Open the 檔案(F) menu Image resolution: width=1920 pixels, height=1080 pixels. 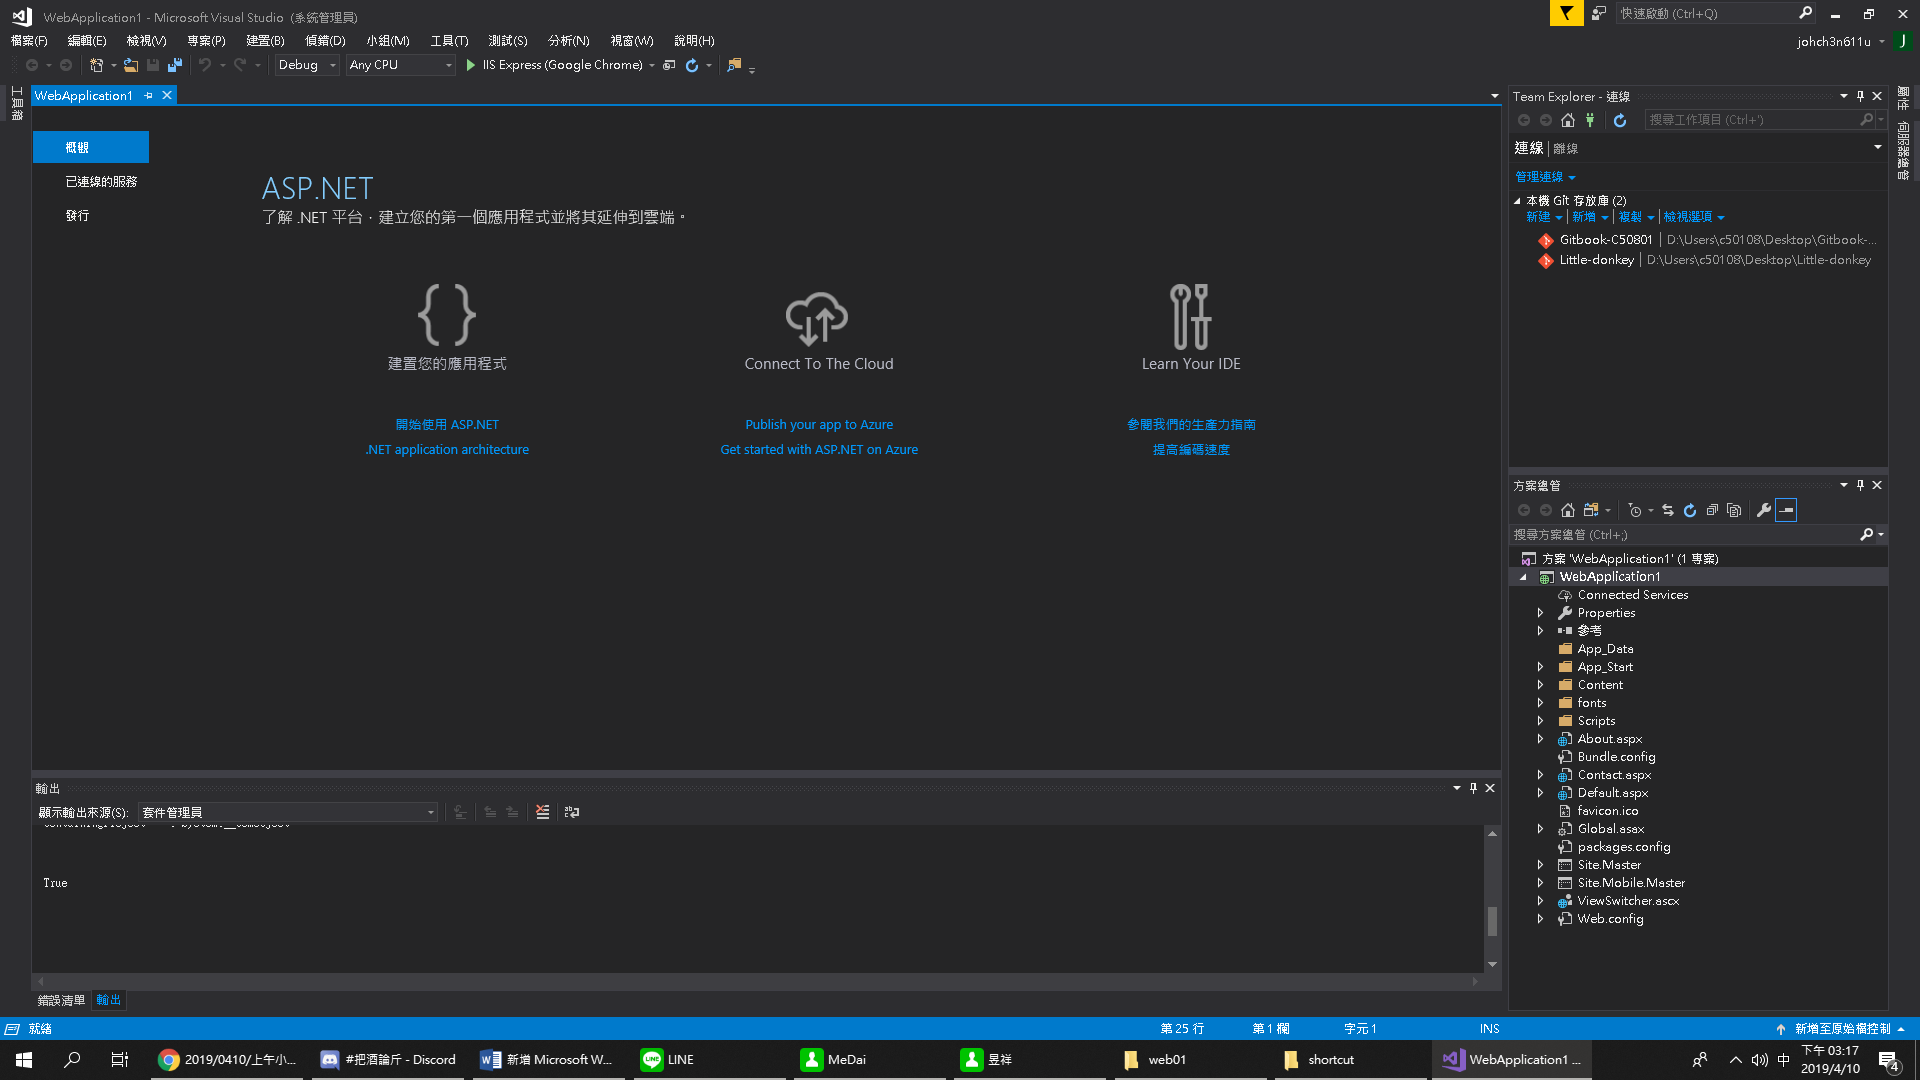(x=29, y=41)
